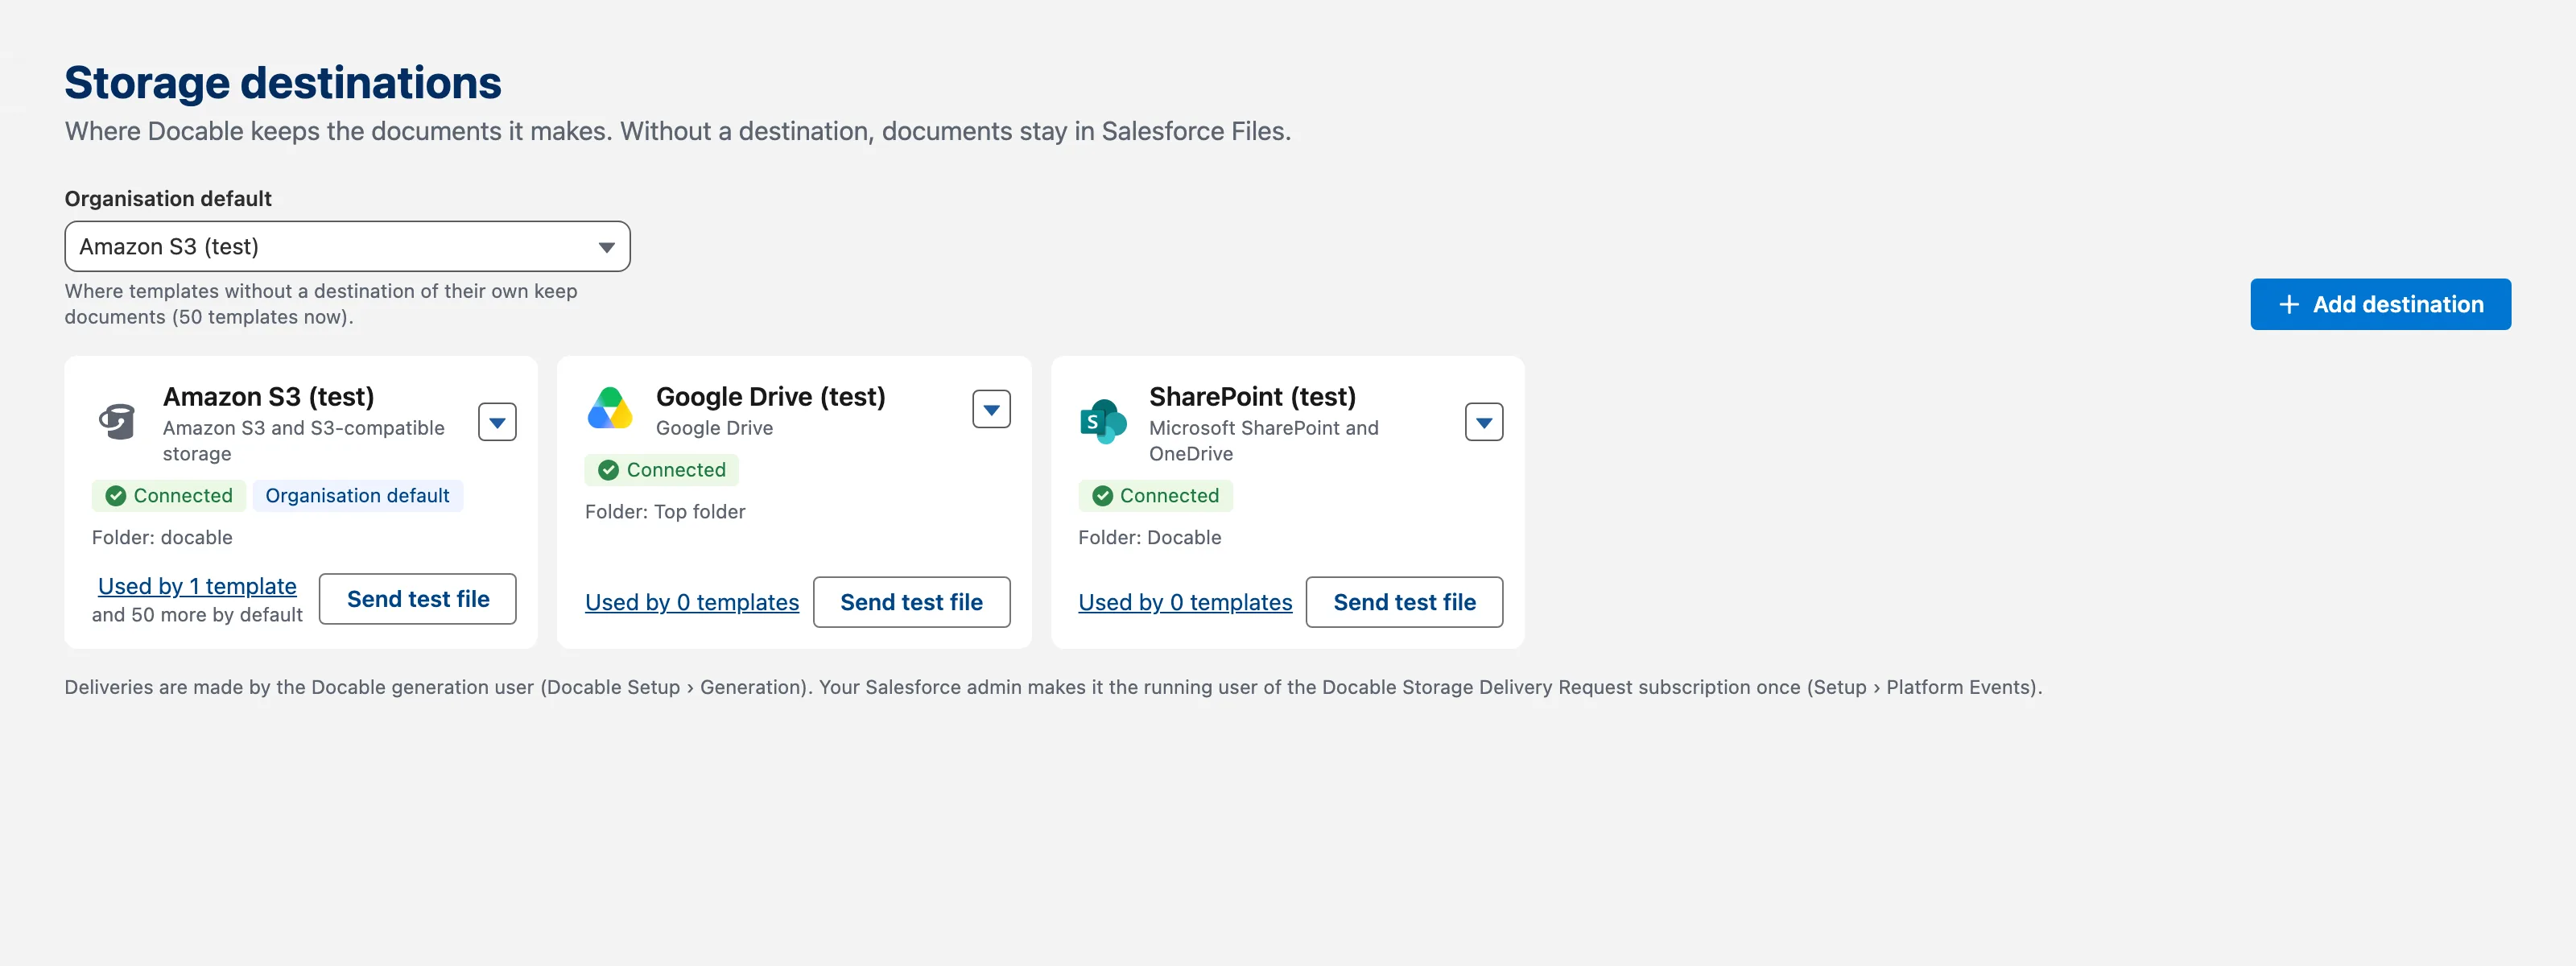Open the Google Drive (test) card actions menu
Screen dimensions: 2576x966
click(991, 409)
